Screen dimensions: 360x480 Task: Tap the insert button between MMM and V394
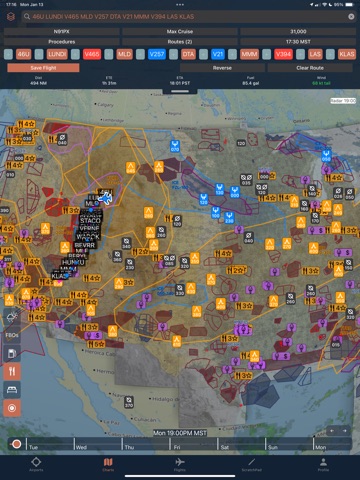[266, 54]
